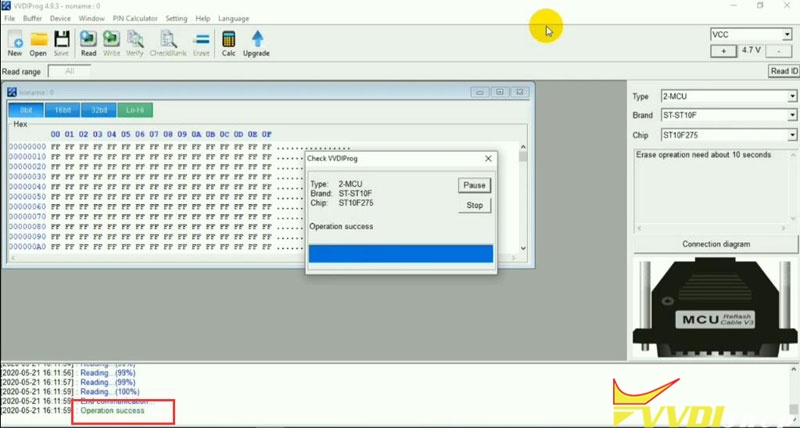Restore down the VVDIProg main window

(x=760, y=6)
